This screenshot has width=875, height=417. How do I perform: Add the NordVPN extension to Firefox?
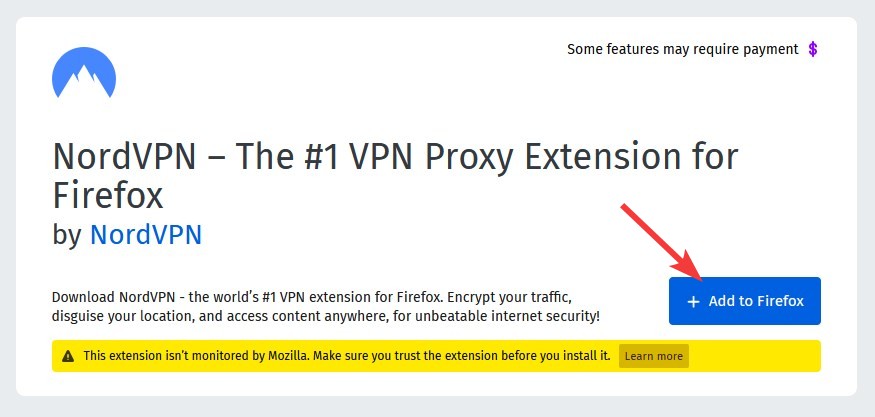tap(744, 301)
